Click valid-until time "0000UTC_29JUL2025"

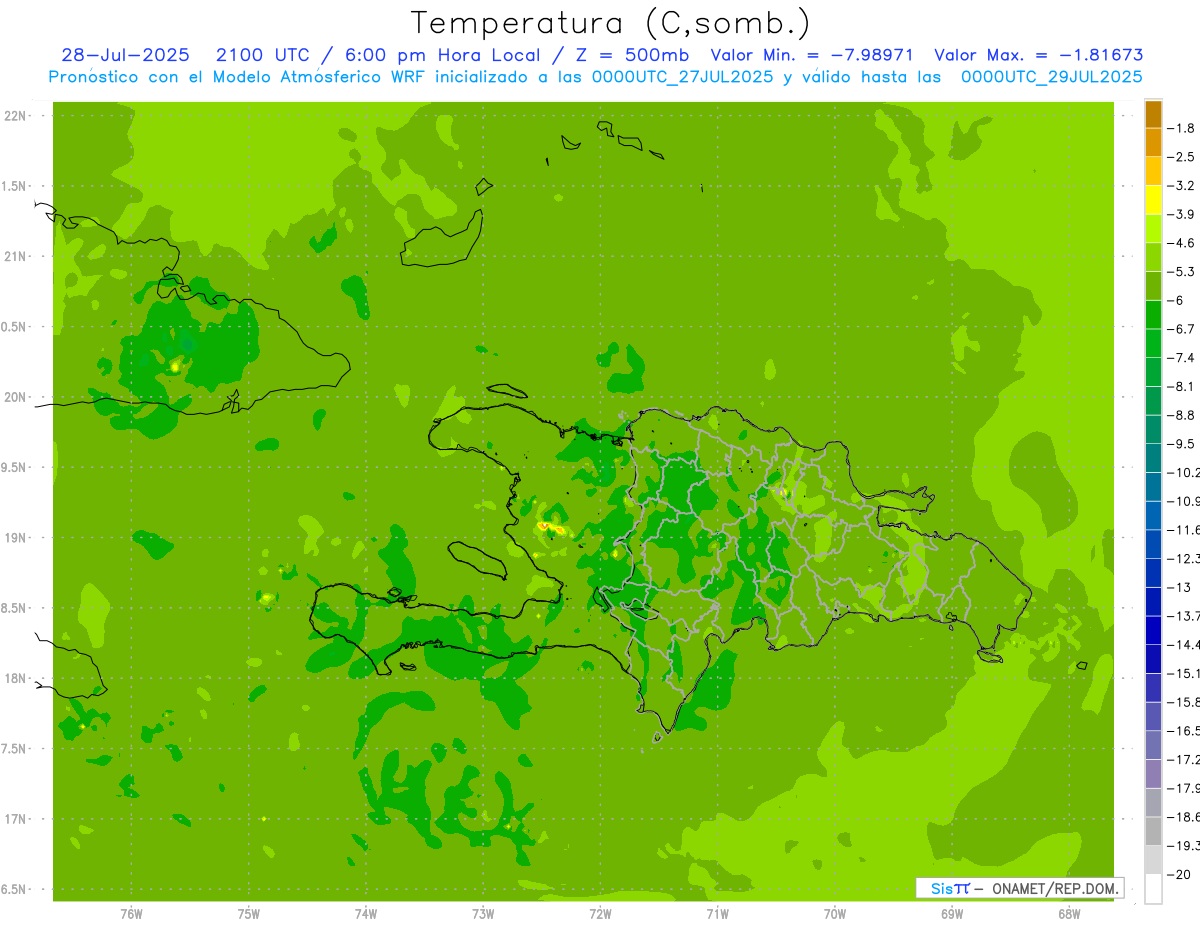[x=1051, y=76]
